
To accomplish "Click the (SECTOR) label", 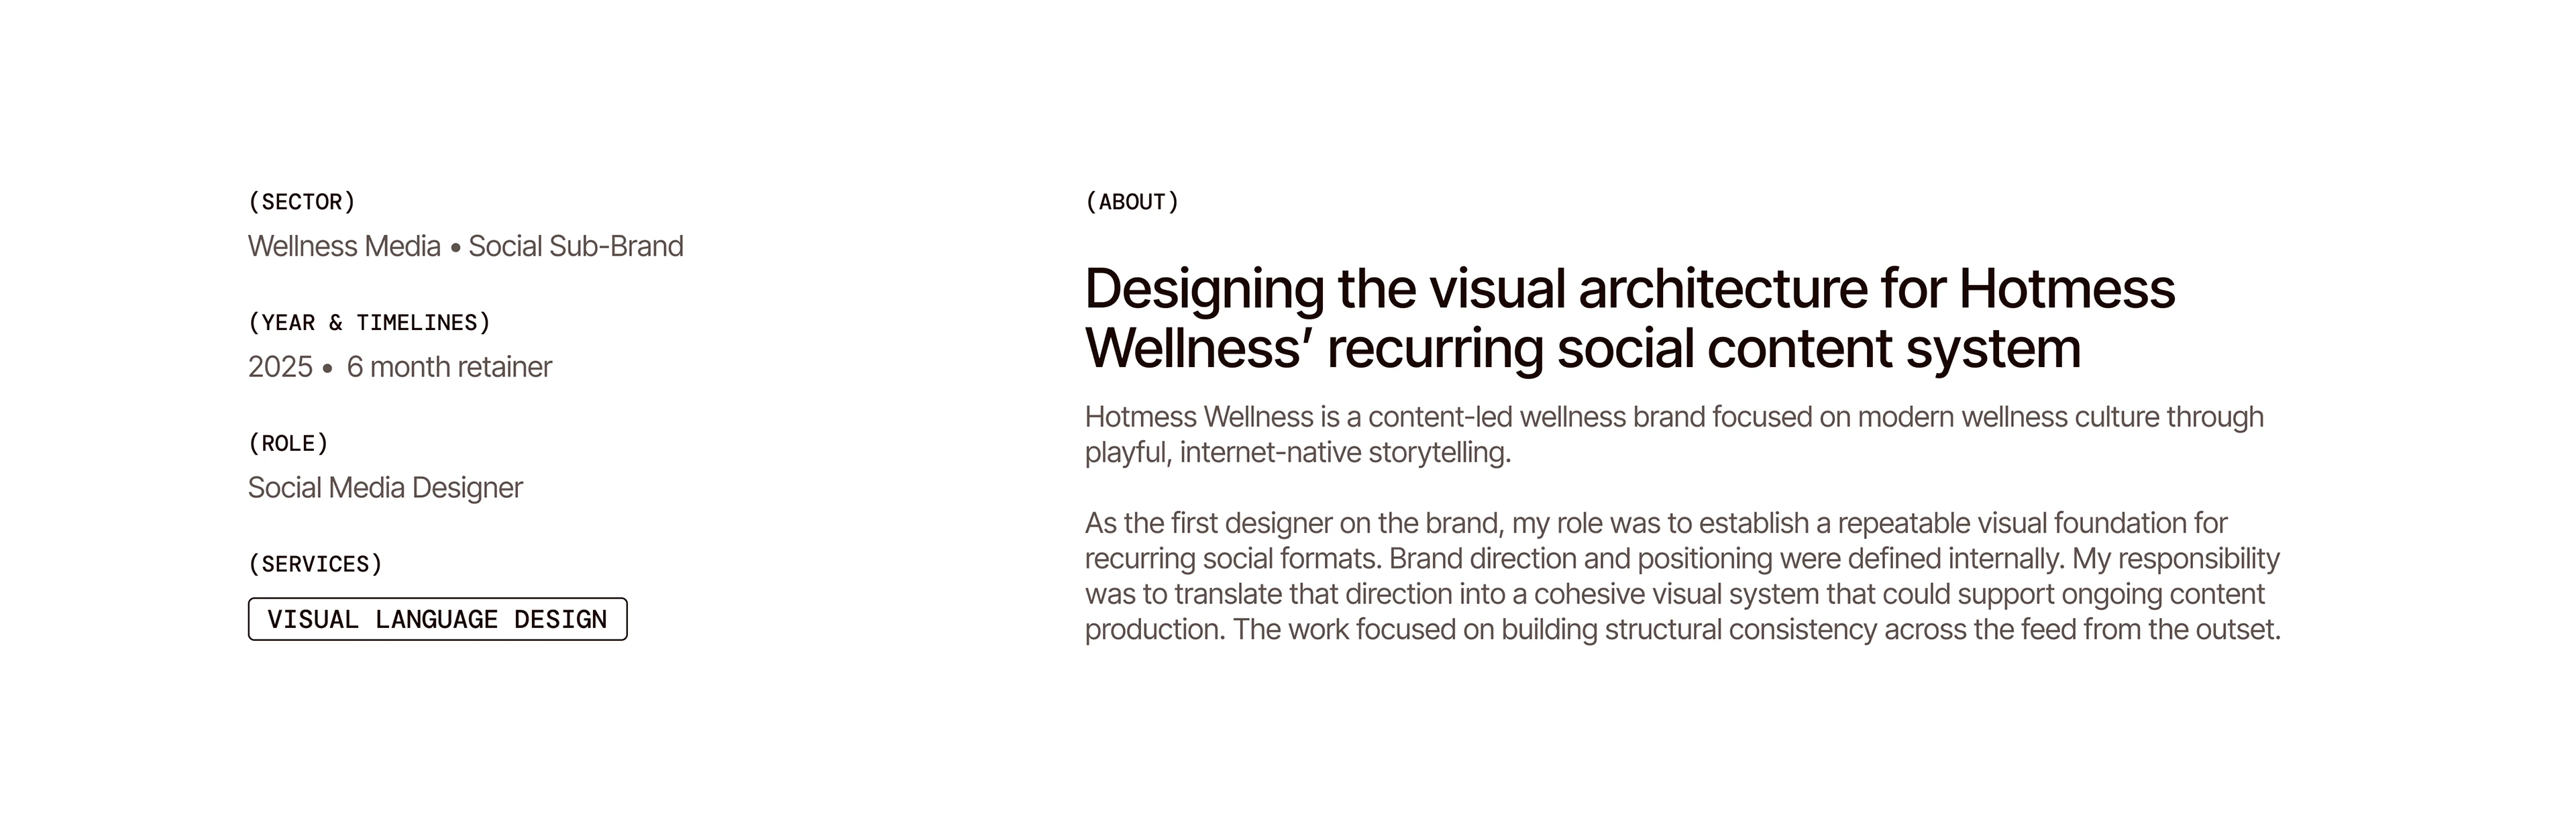I will click(x=301, y=202).
